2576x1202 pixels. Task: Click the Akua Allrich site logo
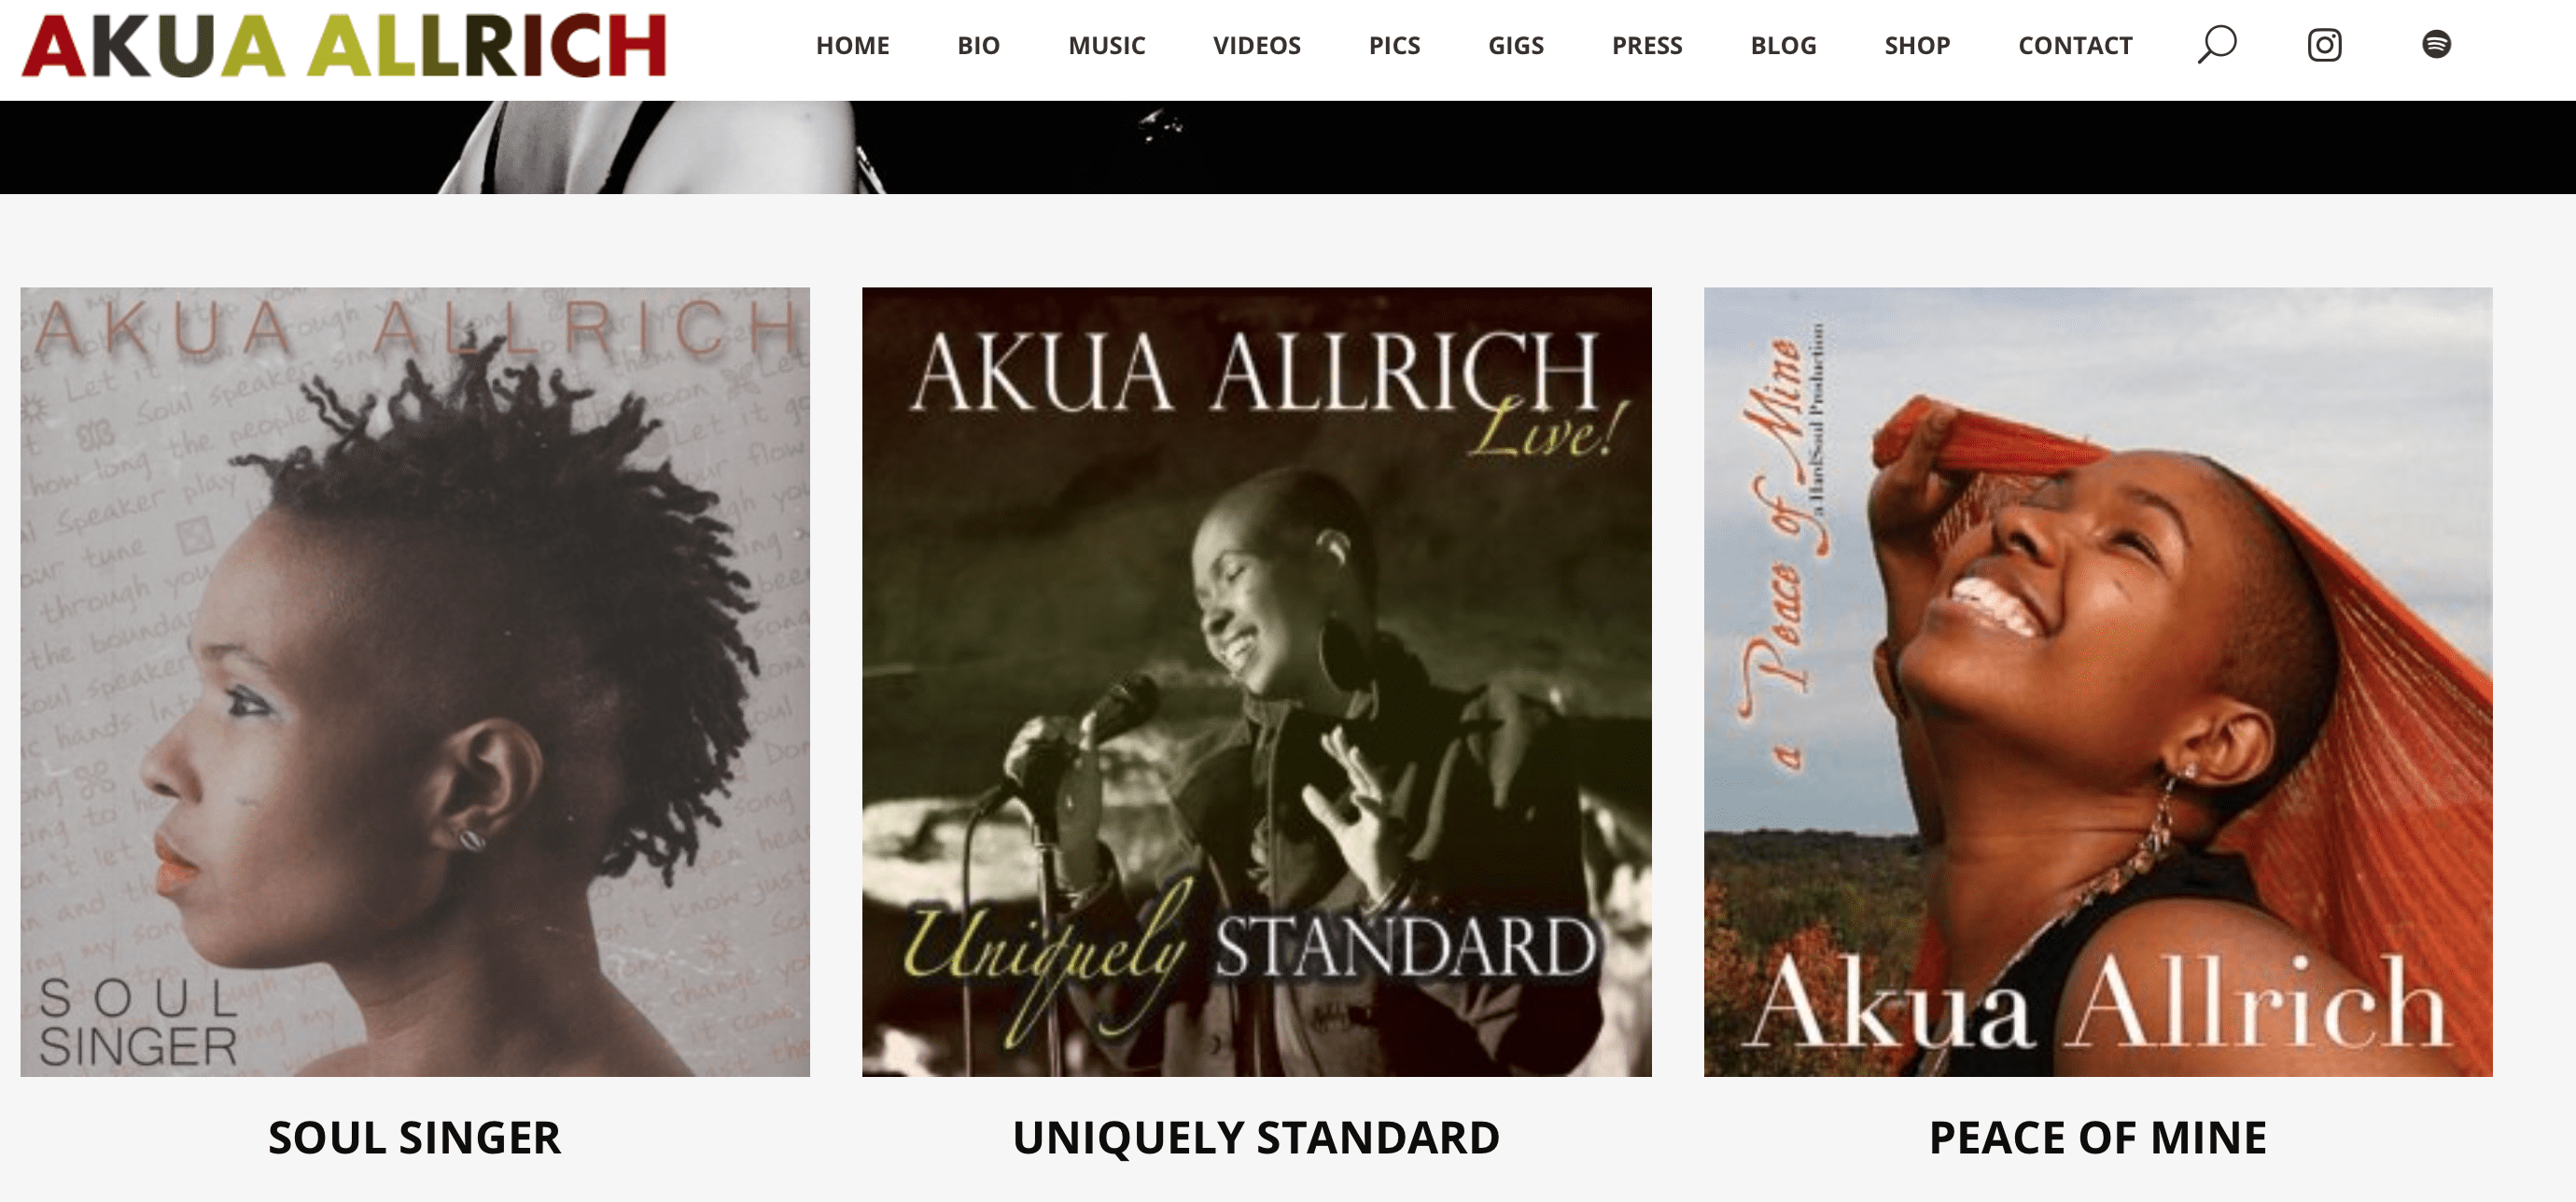(344, 46)
